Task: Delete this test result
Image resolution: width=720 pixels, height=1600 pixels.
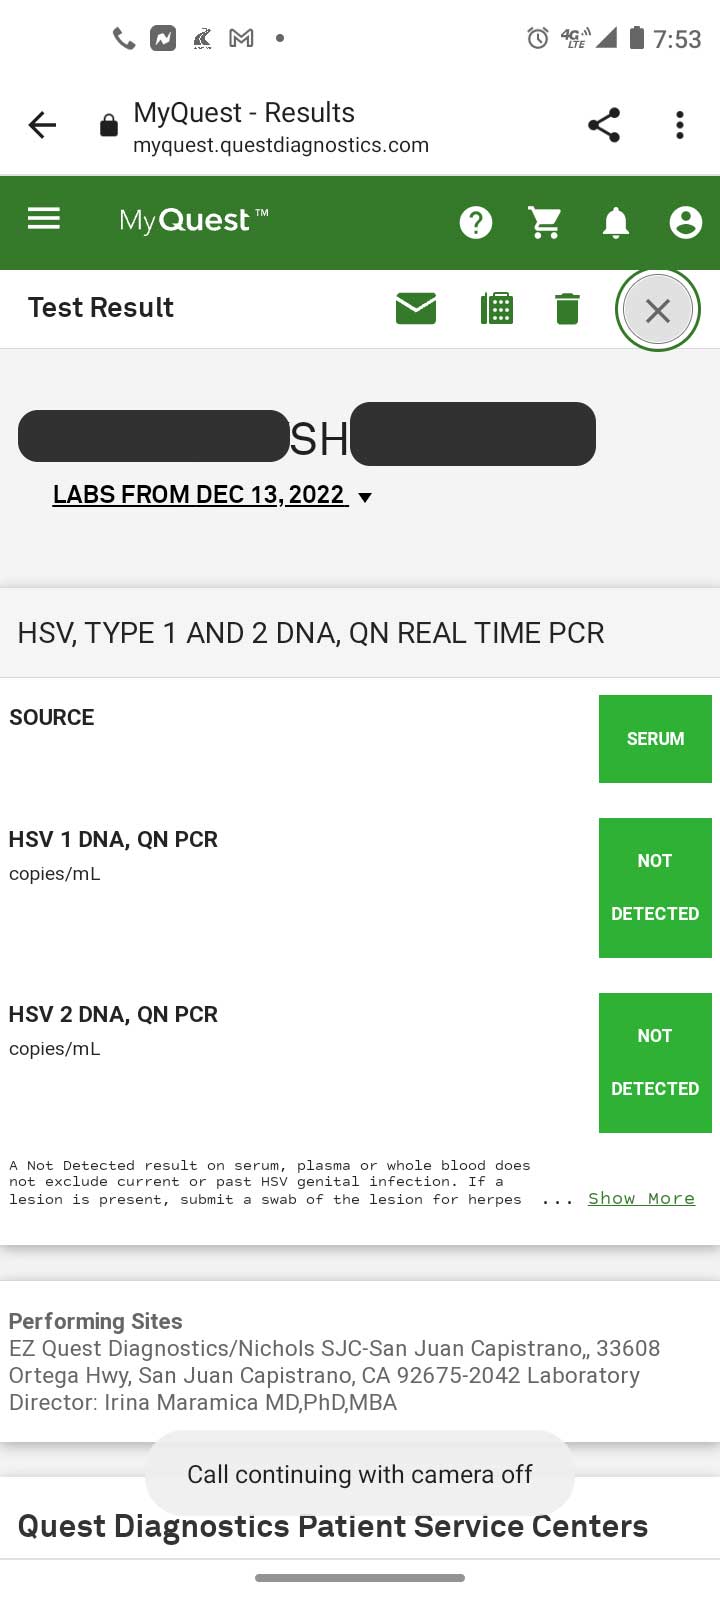Action: pos(567,309)
